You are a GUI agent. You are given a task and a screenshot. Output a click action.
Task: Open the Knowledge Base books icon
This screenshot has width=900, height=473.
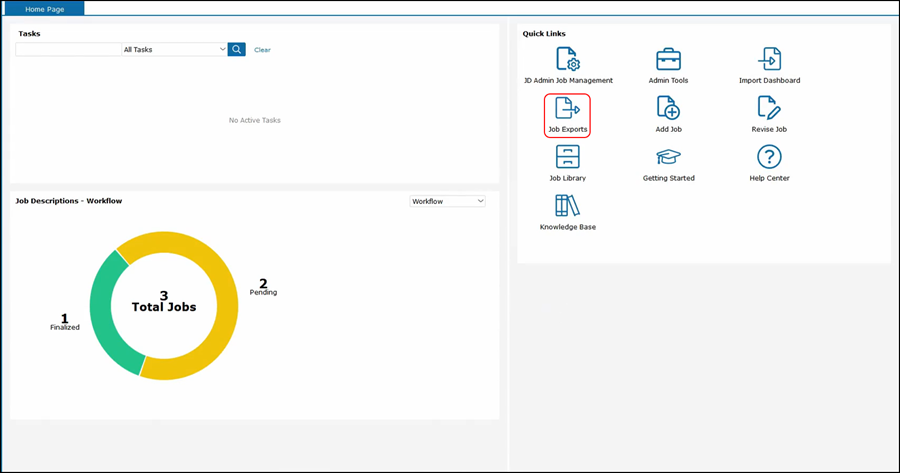(x=567, y=206)
